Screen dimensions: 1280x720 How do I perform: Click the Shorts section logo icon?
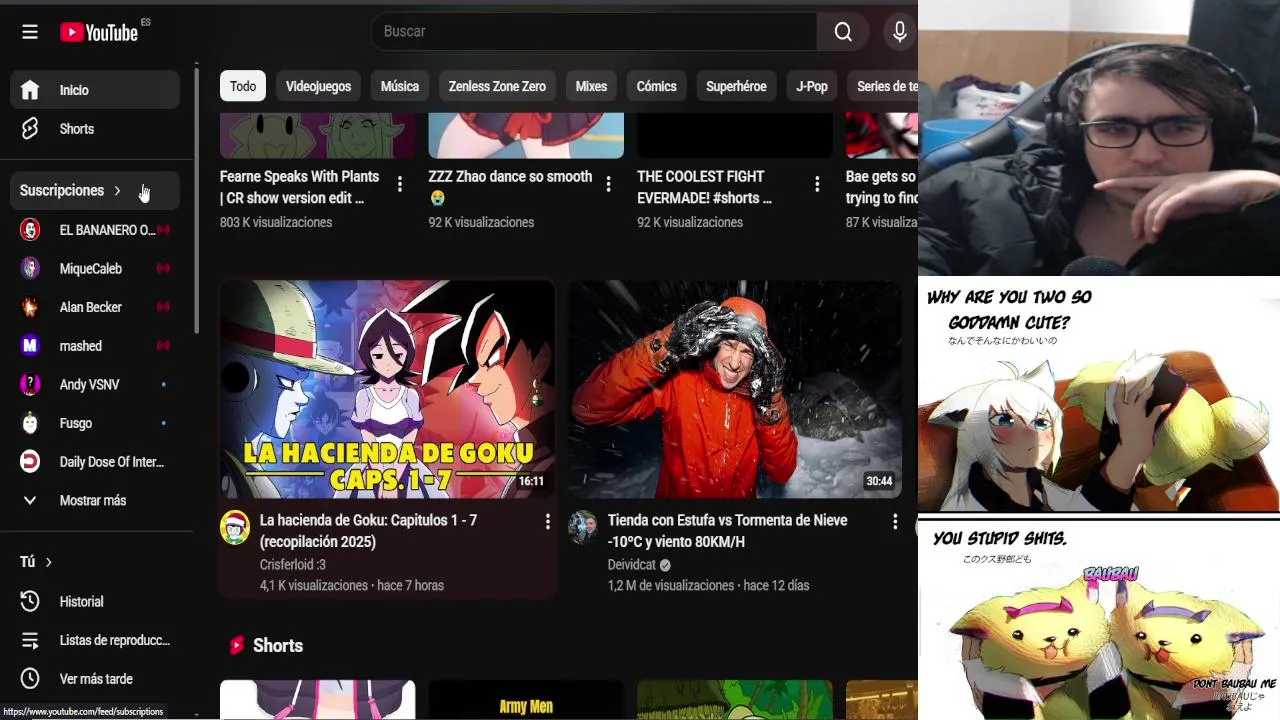tap(236, 646)
